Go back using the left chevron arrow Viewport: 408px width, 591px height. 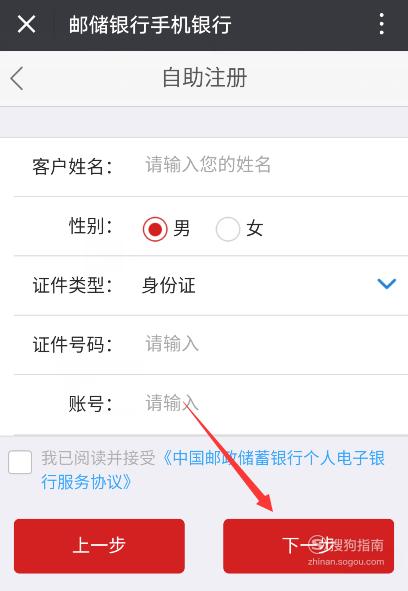pos(17,78)
